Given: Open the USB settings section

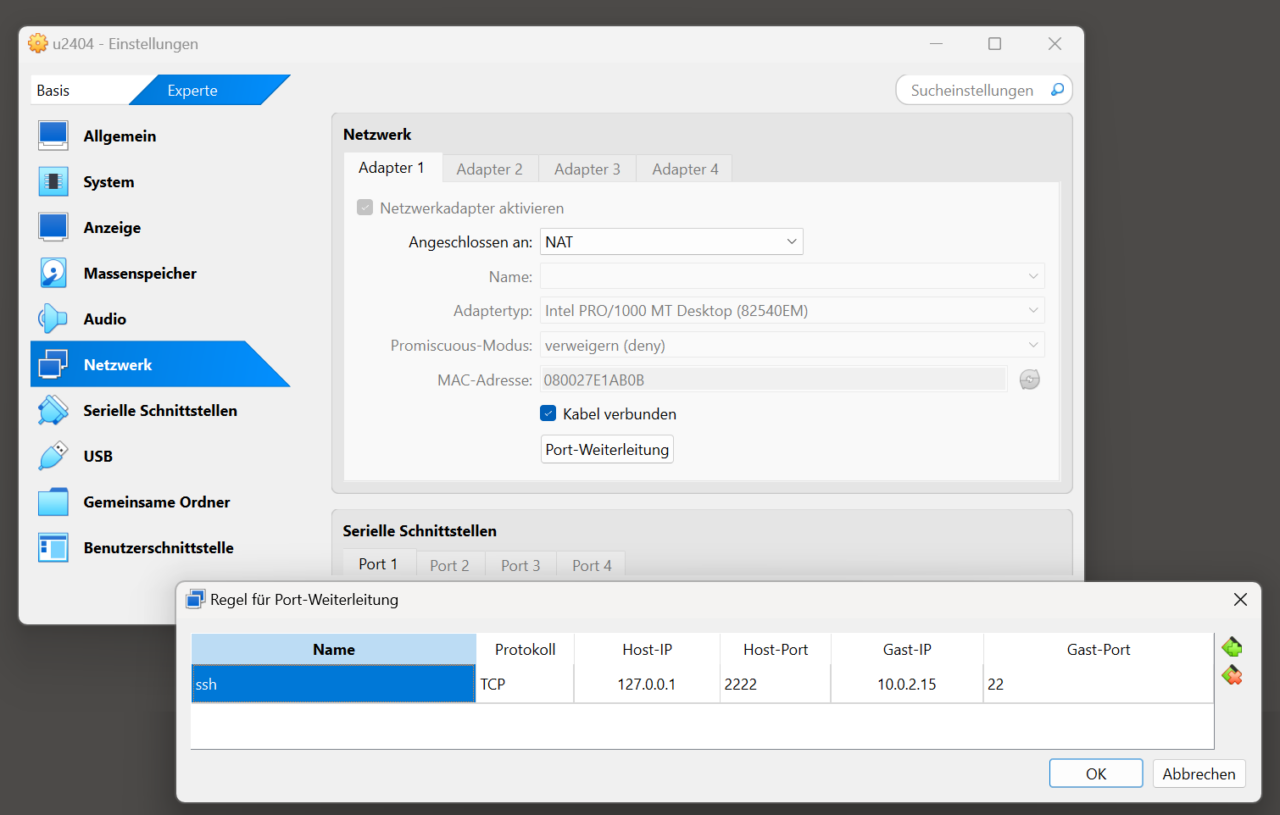Looking at the screenshot, I should 98,456.
